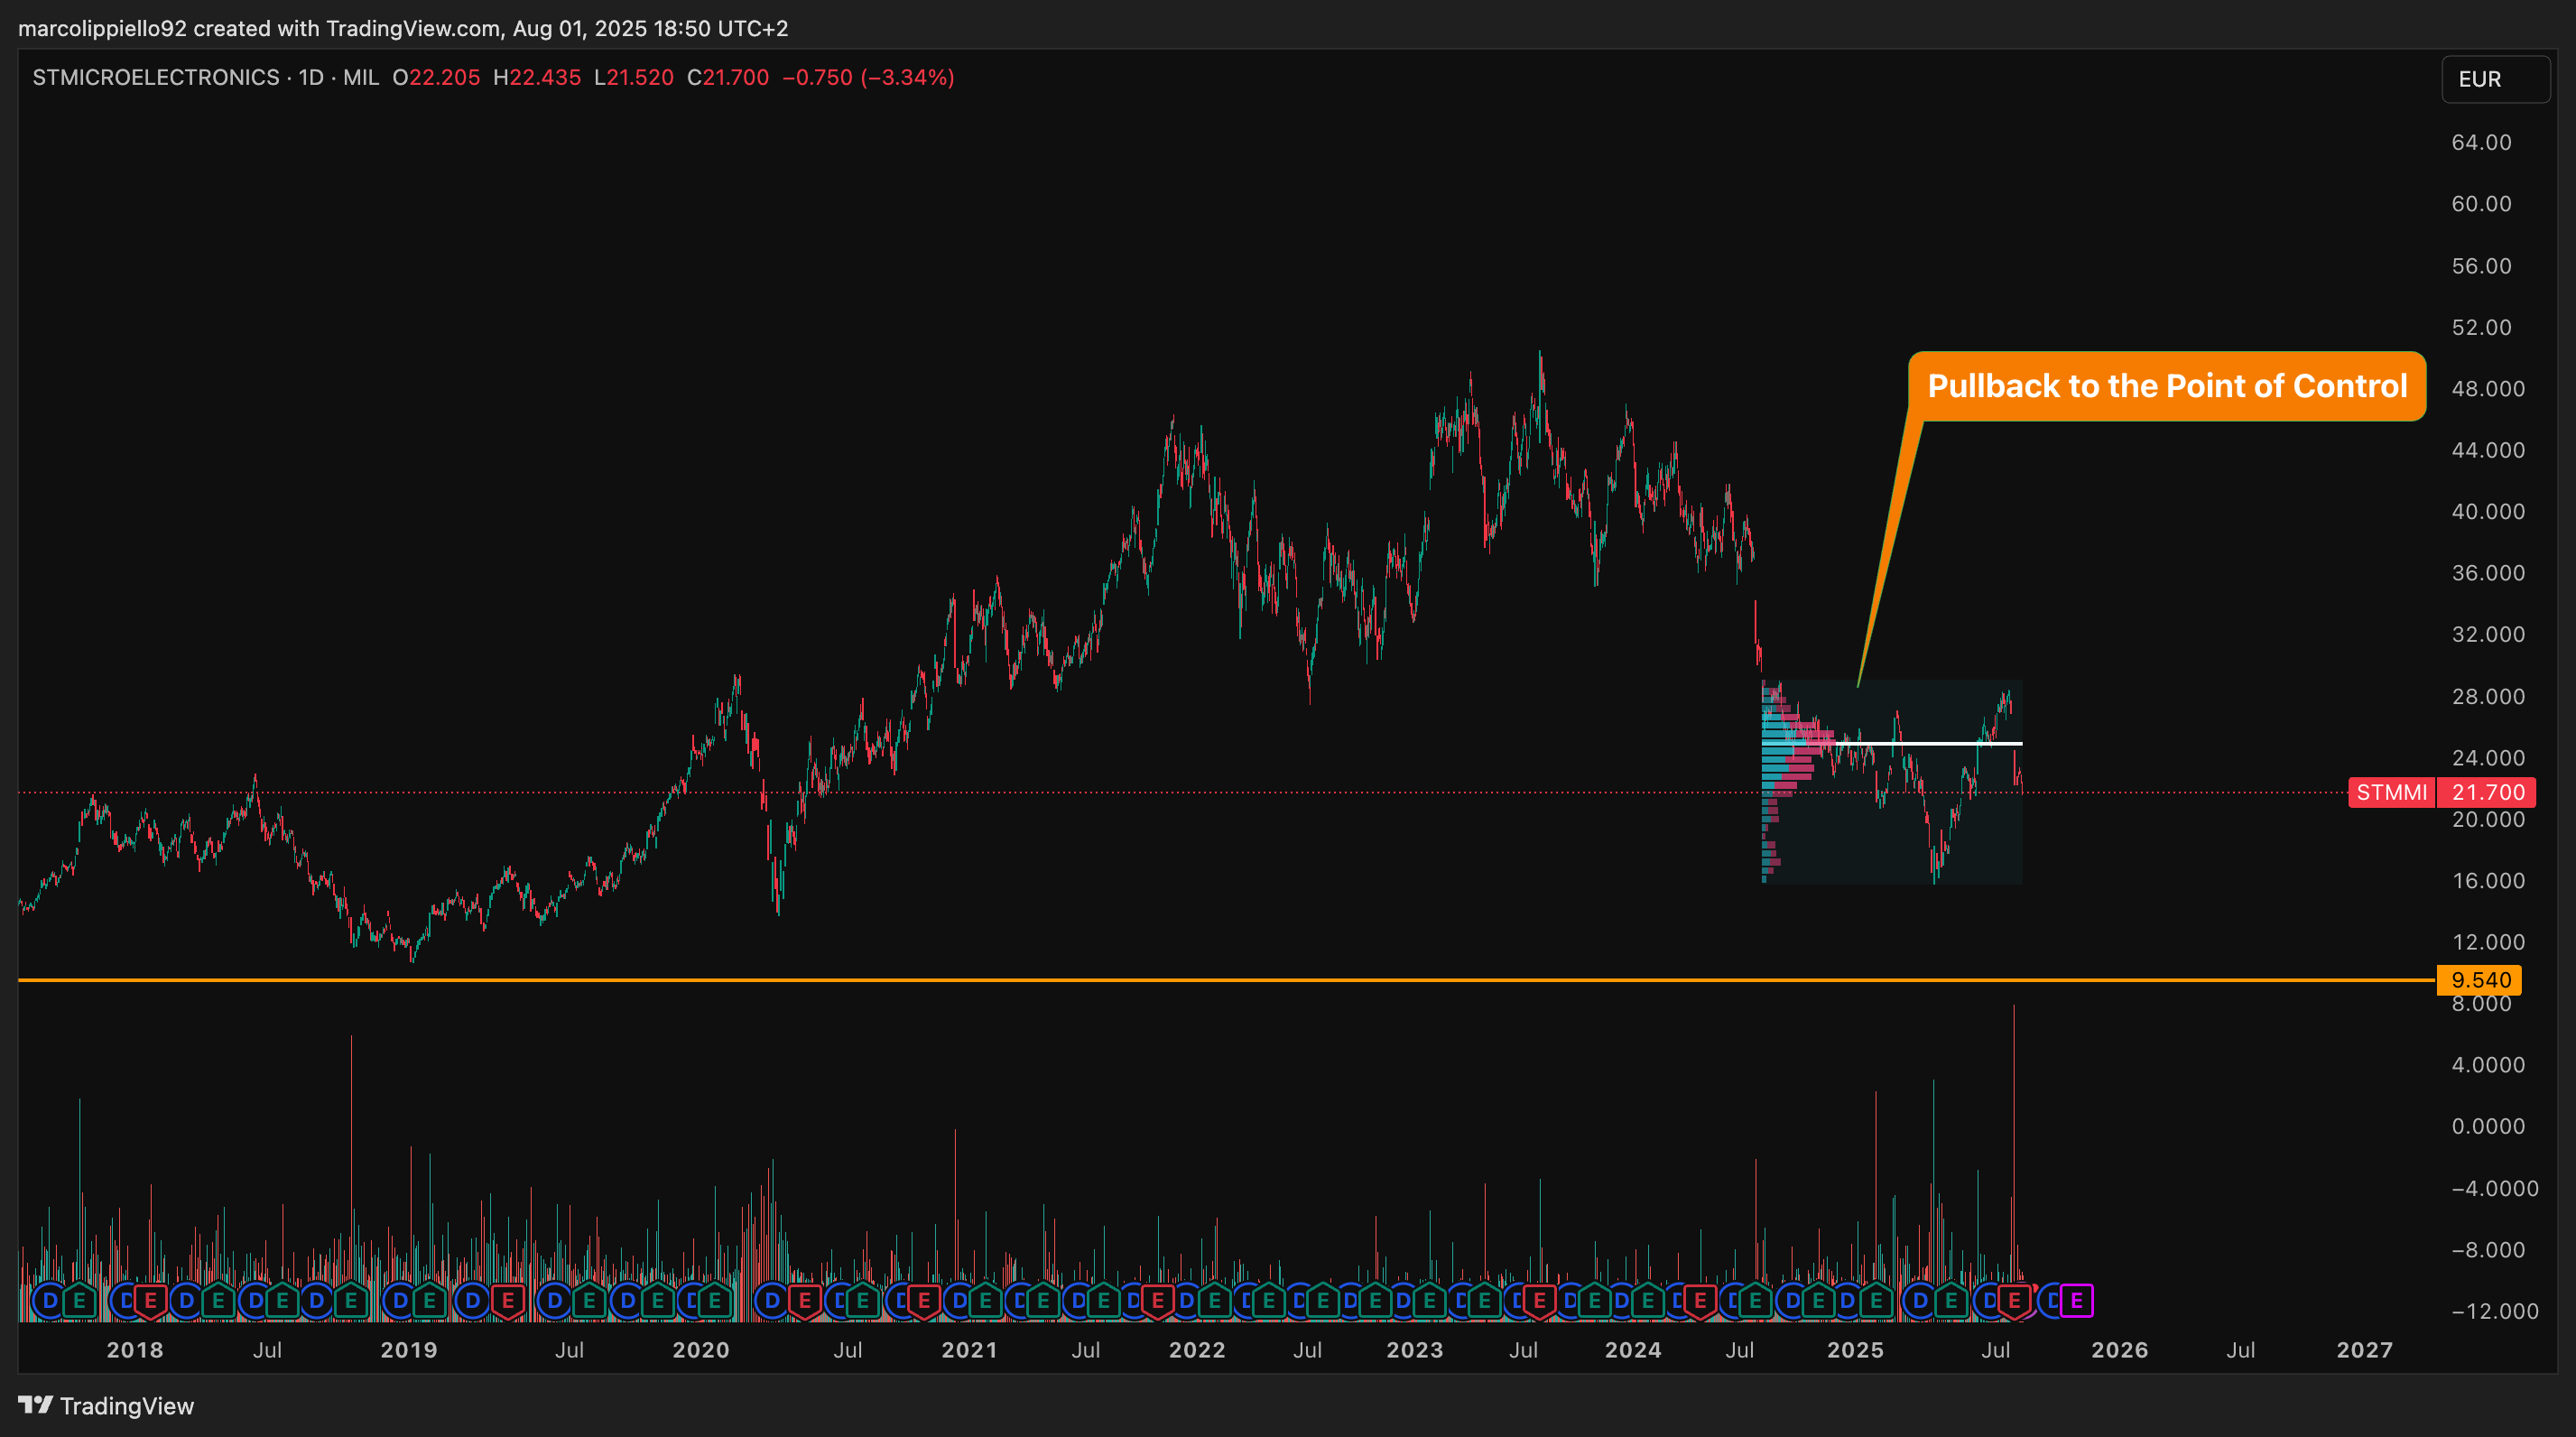This screenshot has height=1437, width=2576.
Task: Click the red STMMI price tag
Action: 2391,792
